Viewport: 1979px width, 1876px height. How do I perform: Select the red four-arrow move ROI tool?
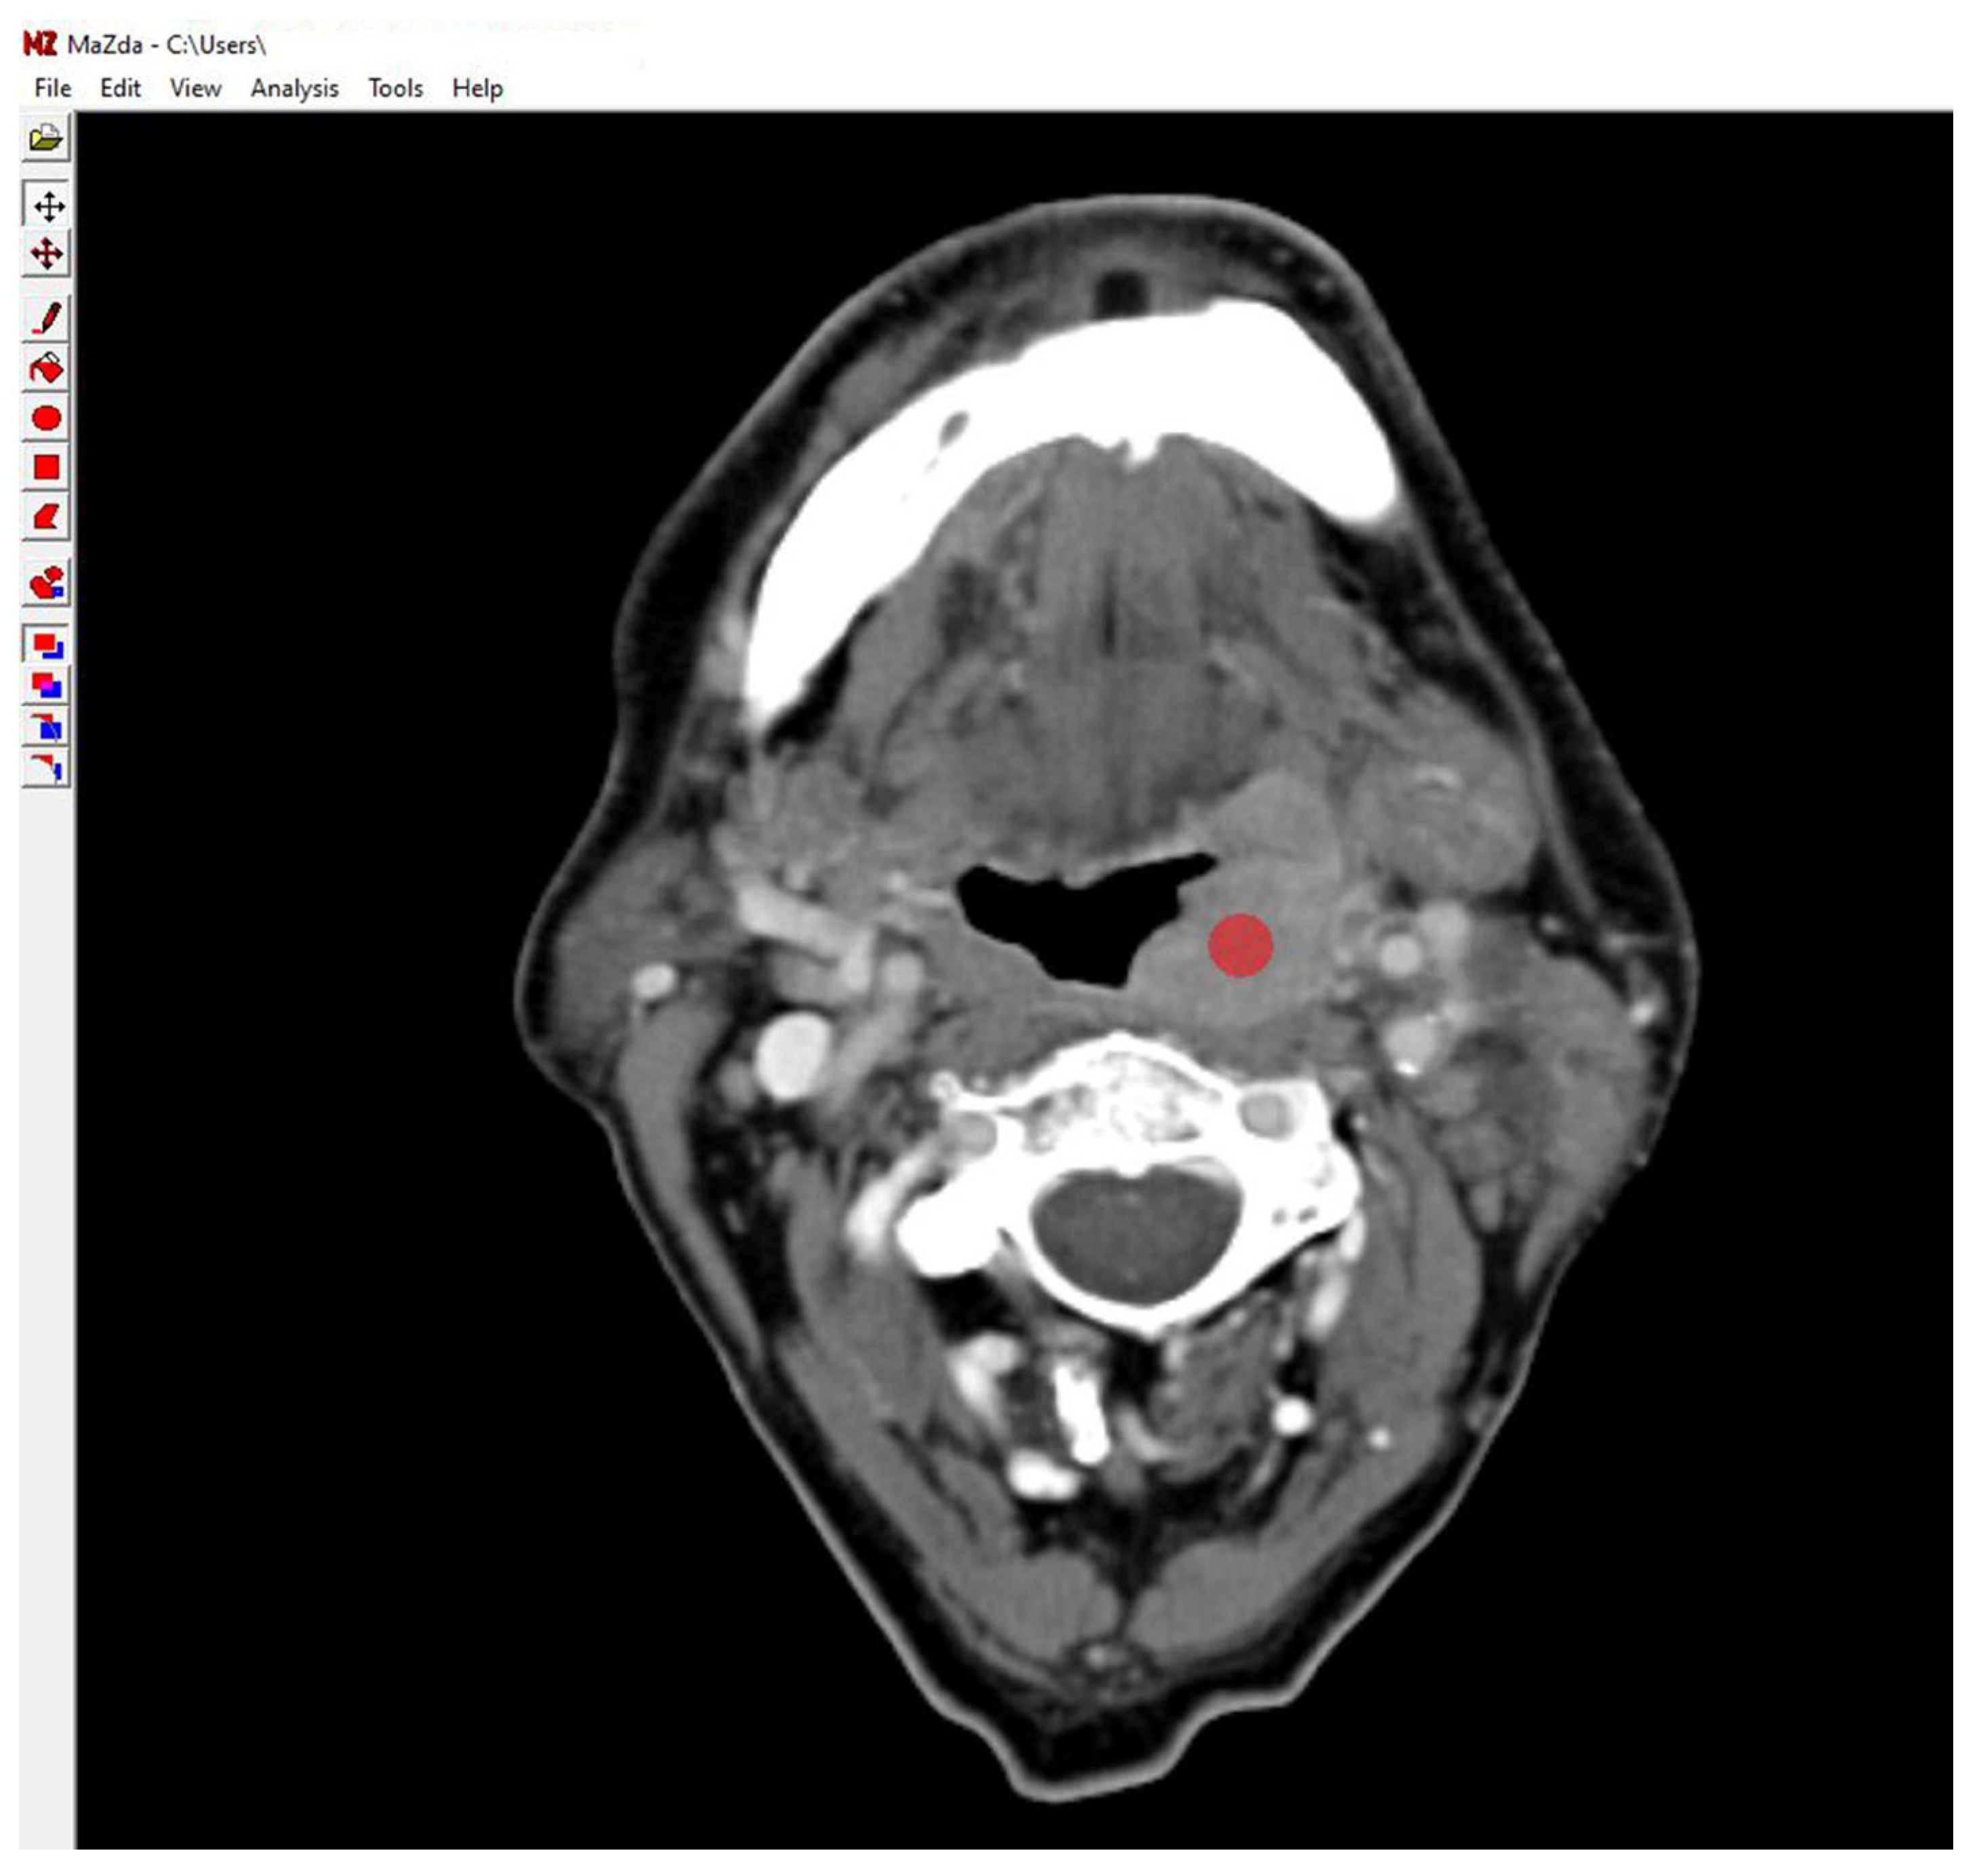click(x=46, y=254)
